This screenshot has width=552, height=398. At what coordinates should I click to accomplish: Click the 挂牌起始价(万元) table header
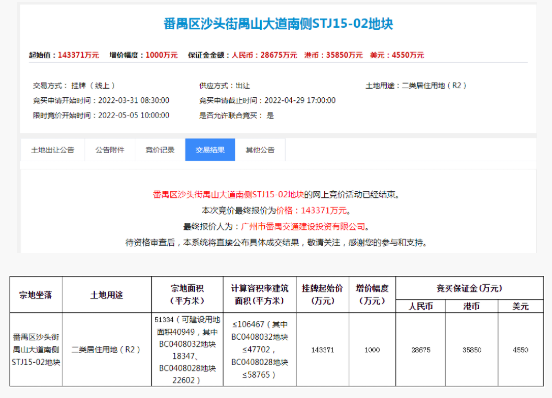tap(323, 295)
